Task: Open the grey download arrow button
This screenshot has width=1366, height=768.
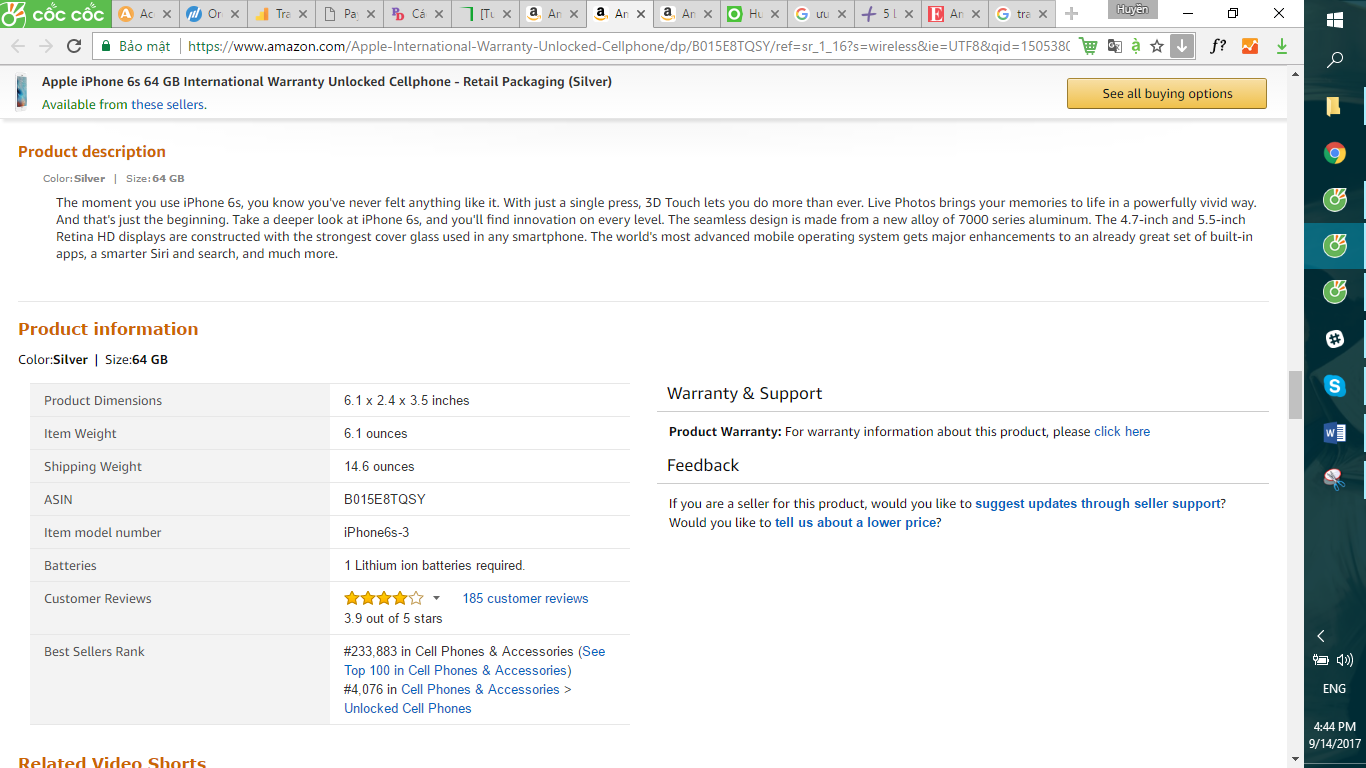Action: 1182,46
